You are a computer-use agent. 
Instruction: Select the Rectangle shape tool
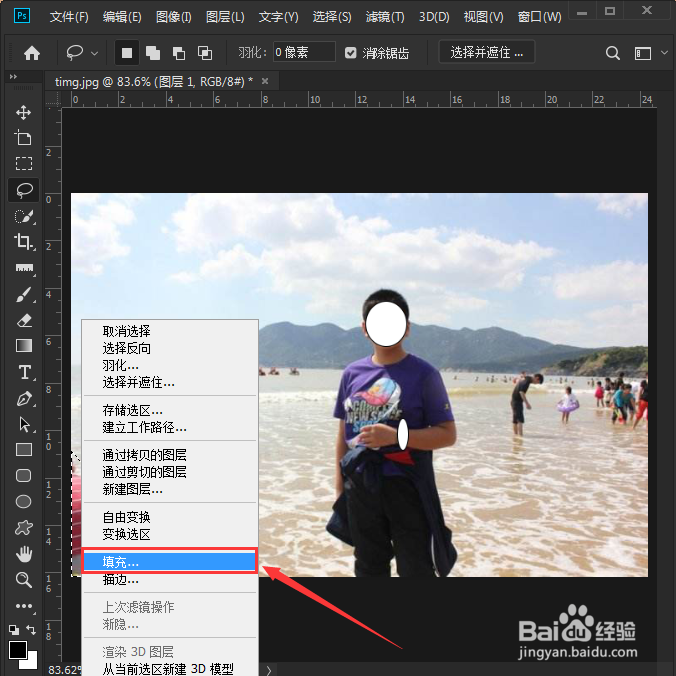click(24, 450)
